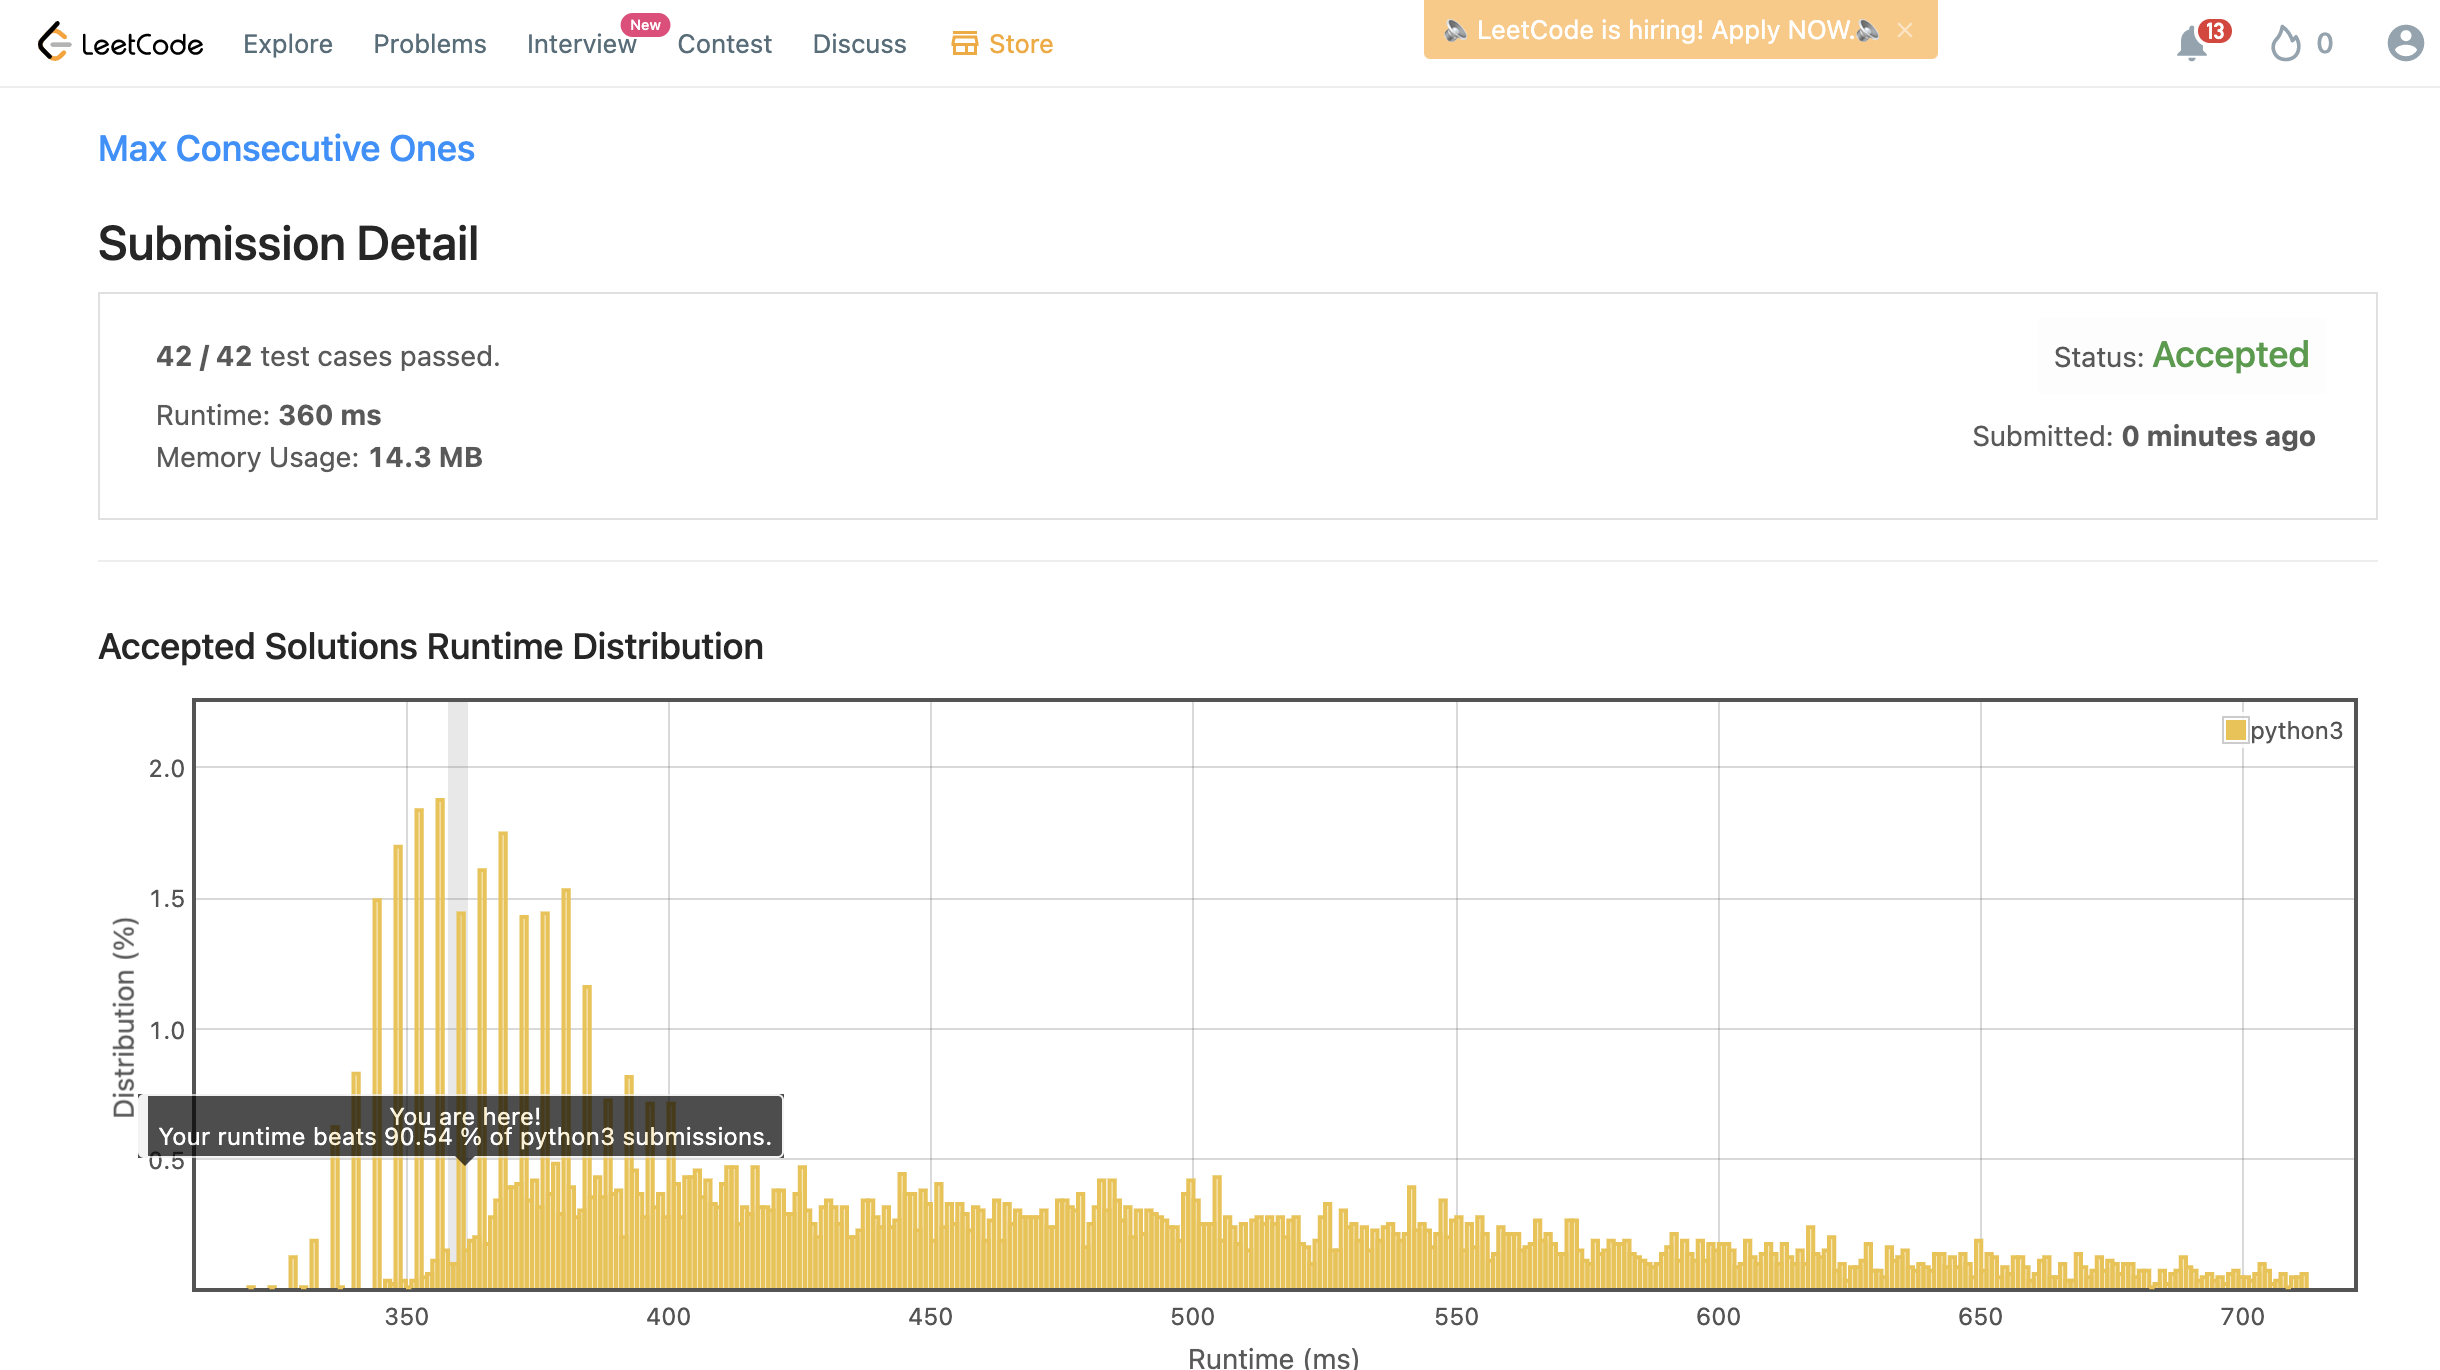This screenshot has height=1370, width=2440.
Task: Navigate to Discuss
Action: [x=859, y=44]
